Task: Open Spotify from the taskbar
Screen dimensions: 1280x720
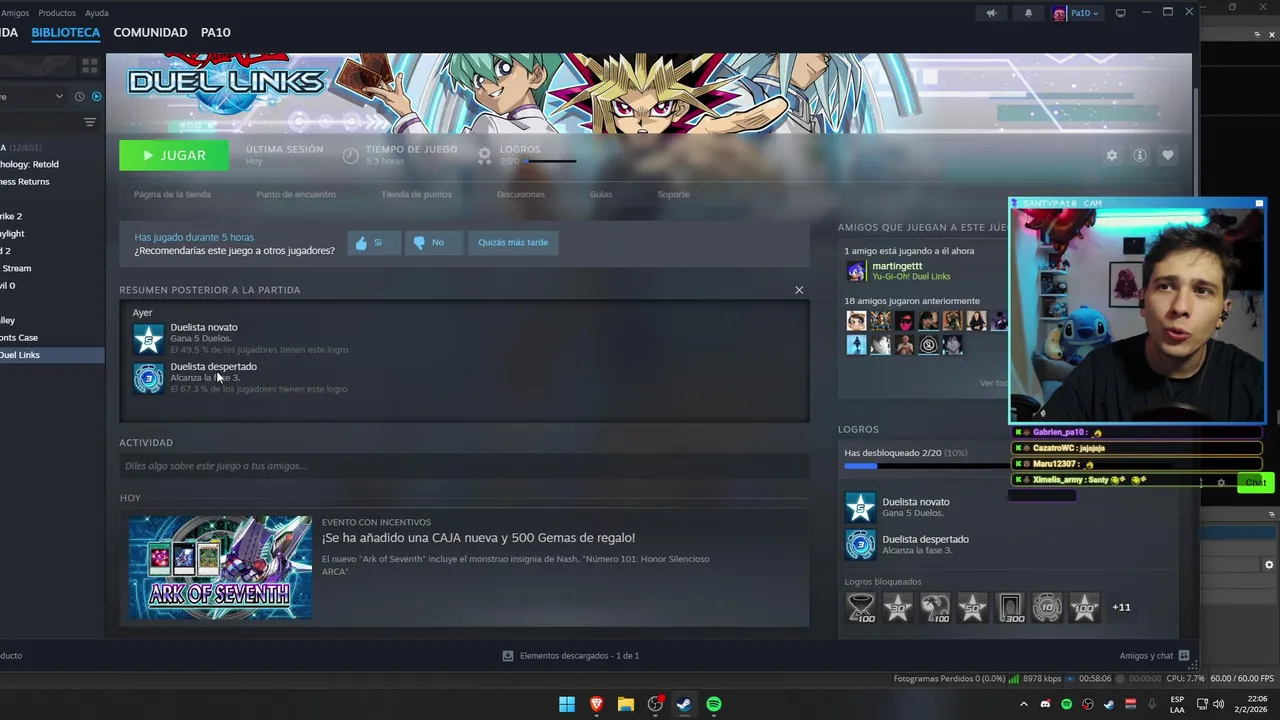Action: (x=714, y=704)
